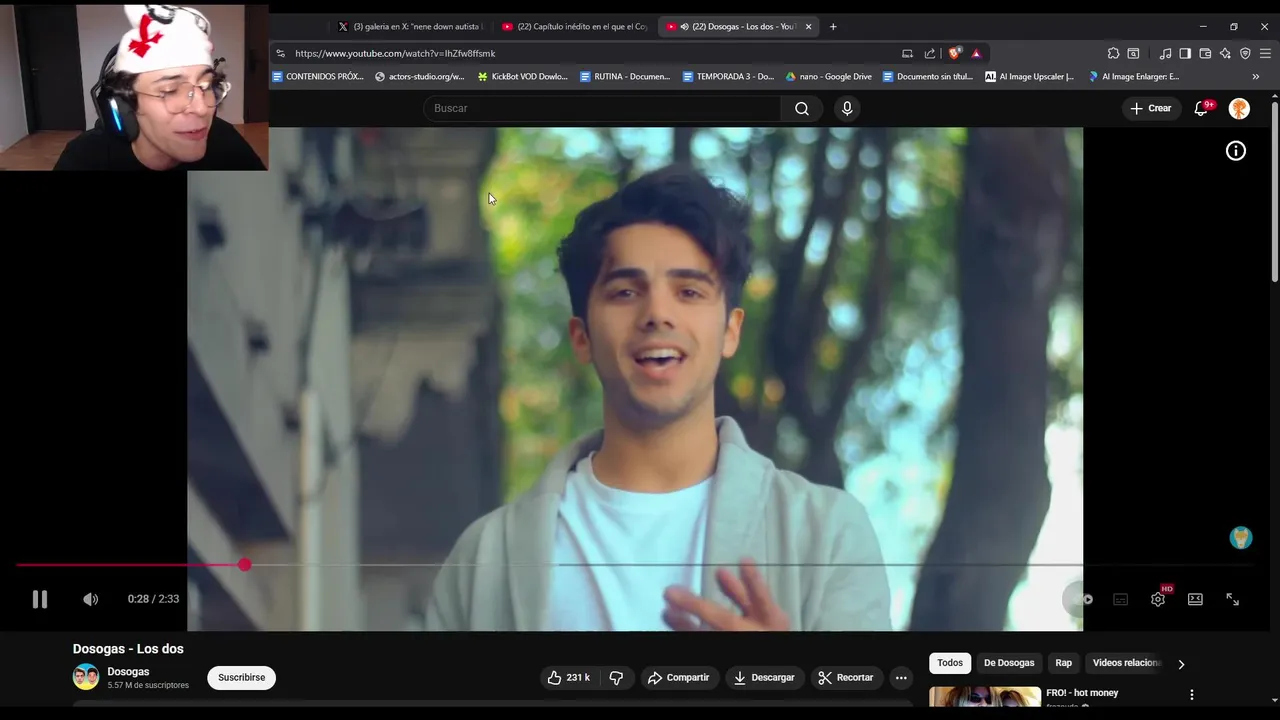Click the magnifying glass search button
The height and width of the screenshot is (720, 1280).
(802, 108)
